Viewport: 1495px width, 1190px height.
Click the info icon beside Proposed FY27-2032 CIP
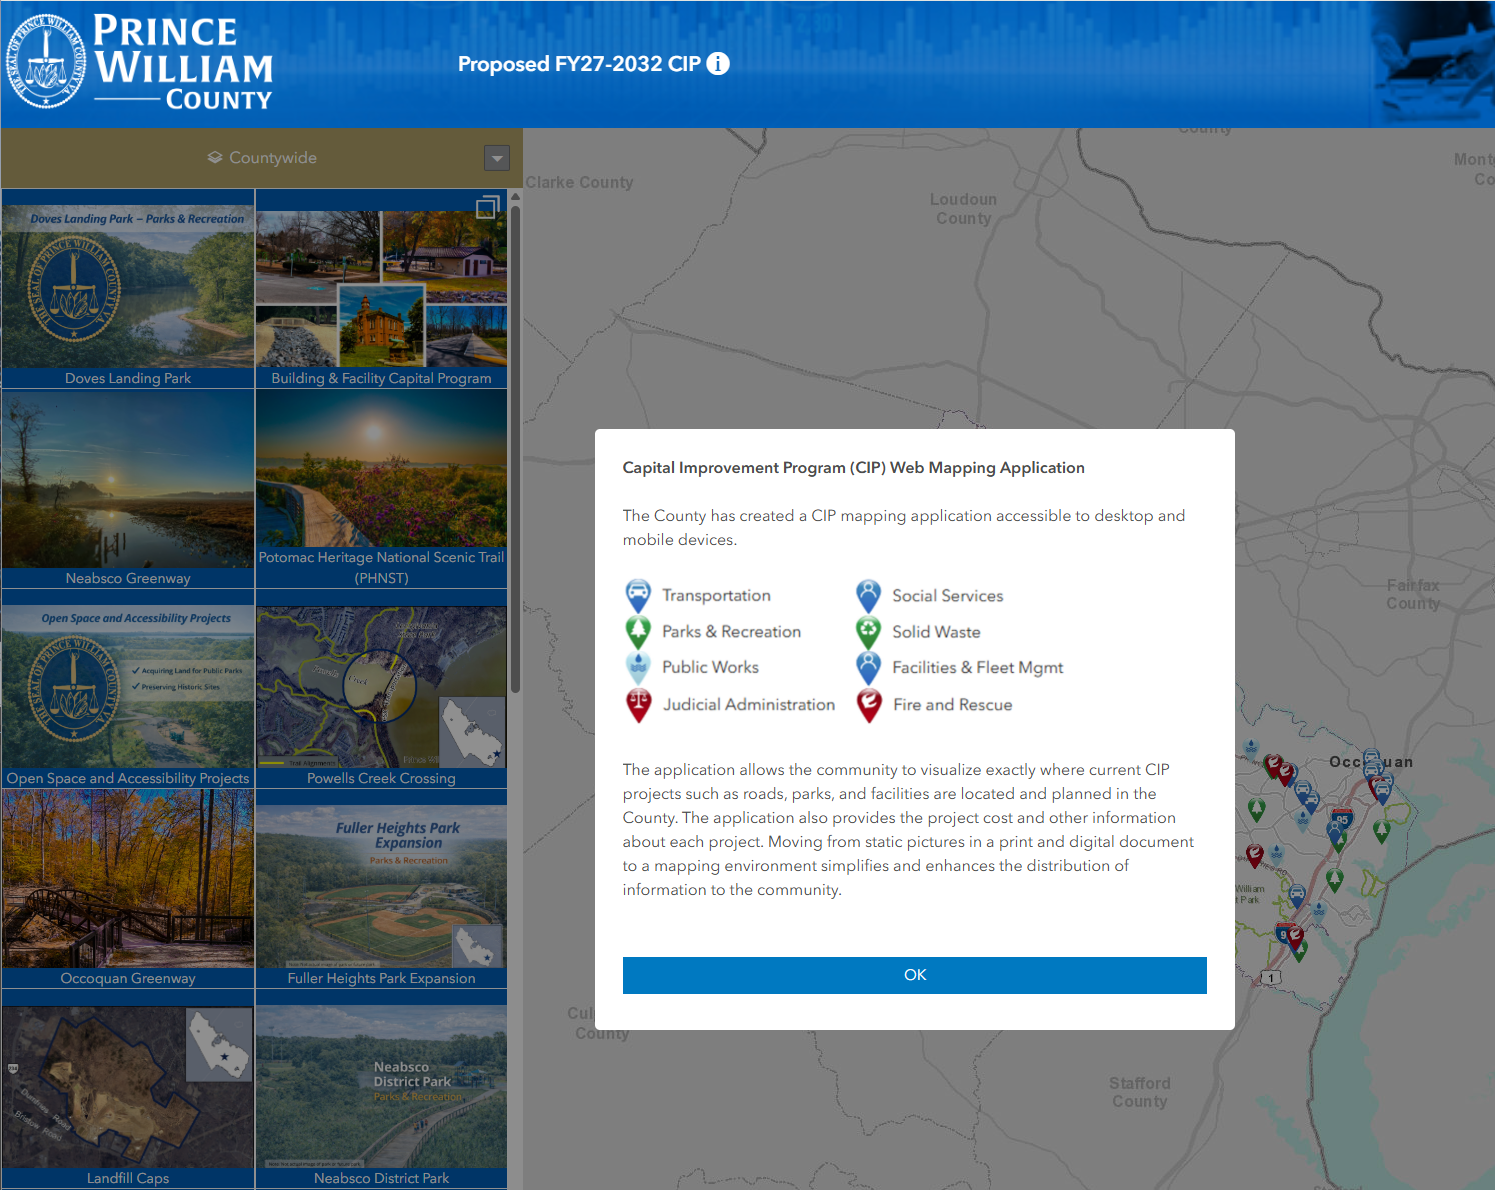tap(717, 63)
